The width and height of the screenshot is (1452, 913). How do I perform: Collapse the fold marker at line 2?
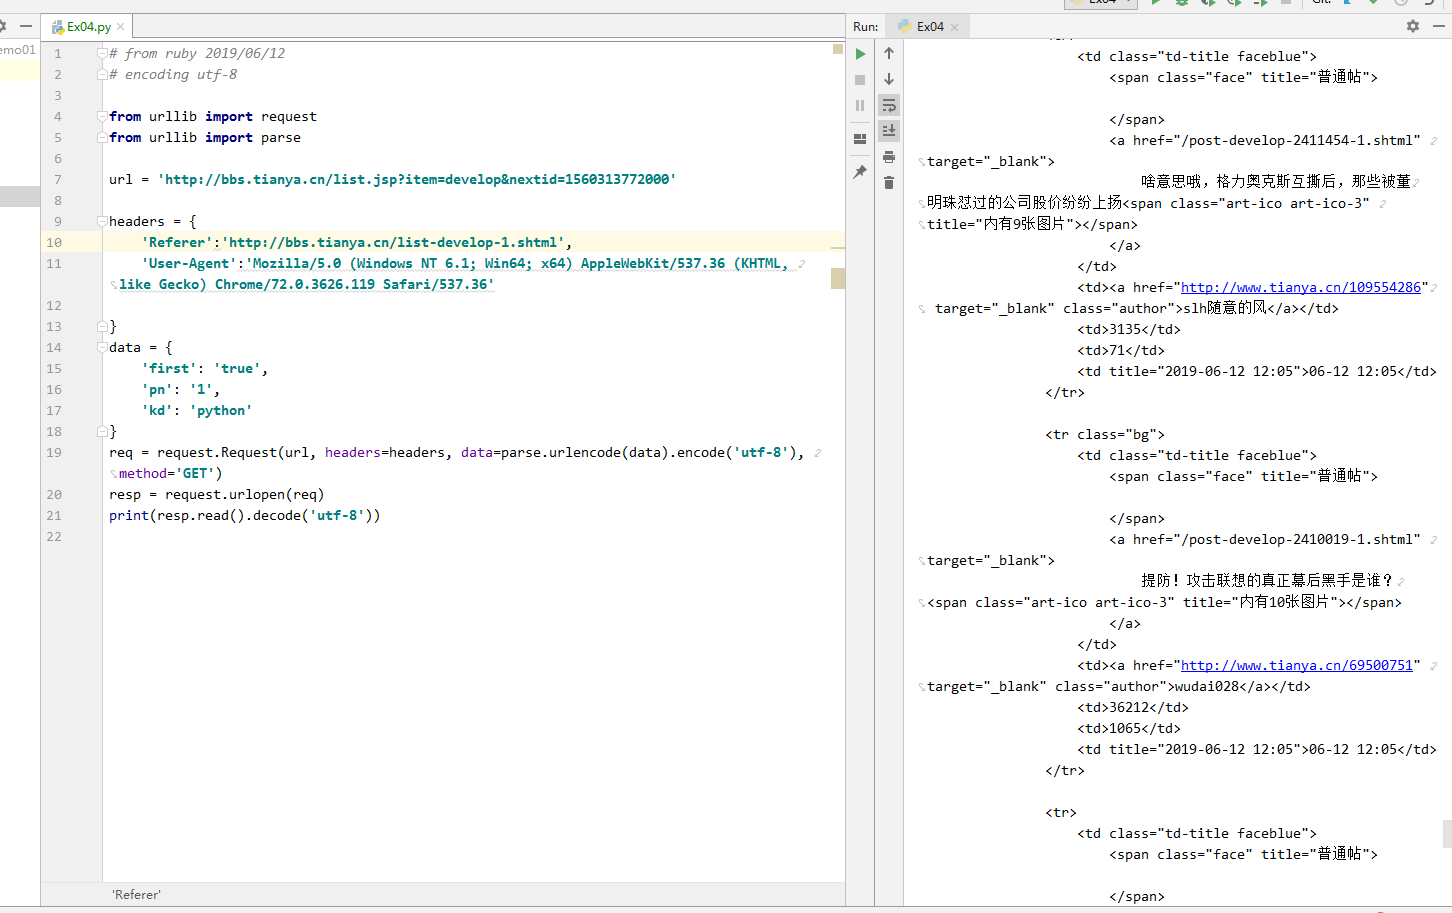(x=102, y=74)
